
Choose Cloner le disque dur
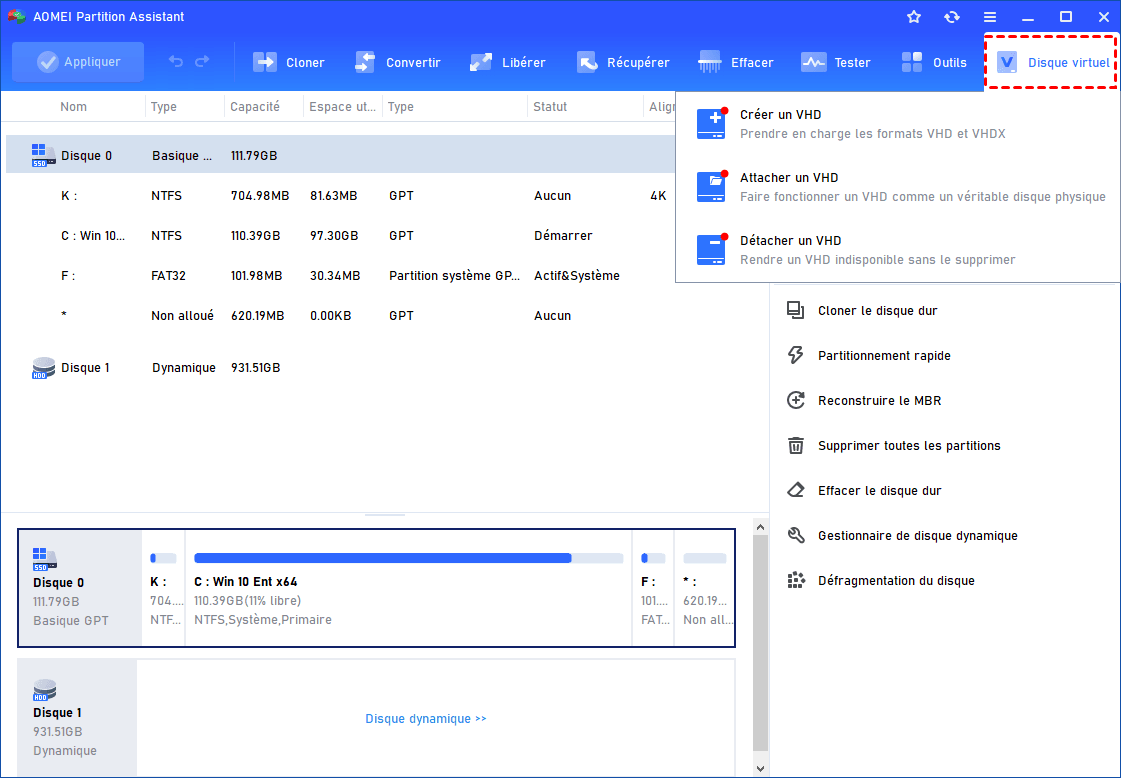[877, 310]
